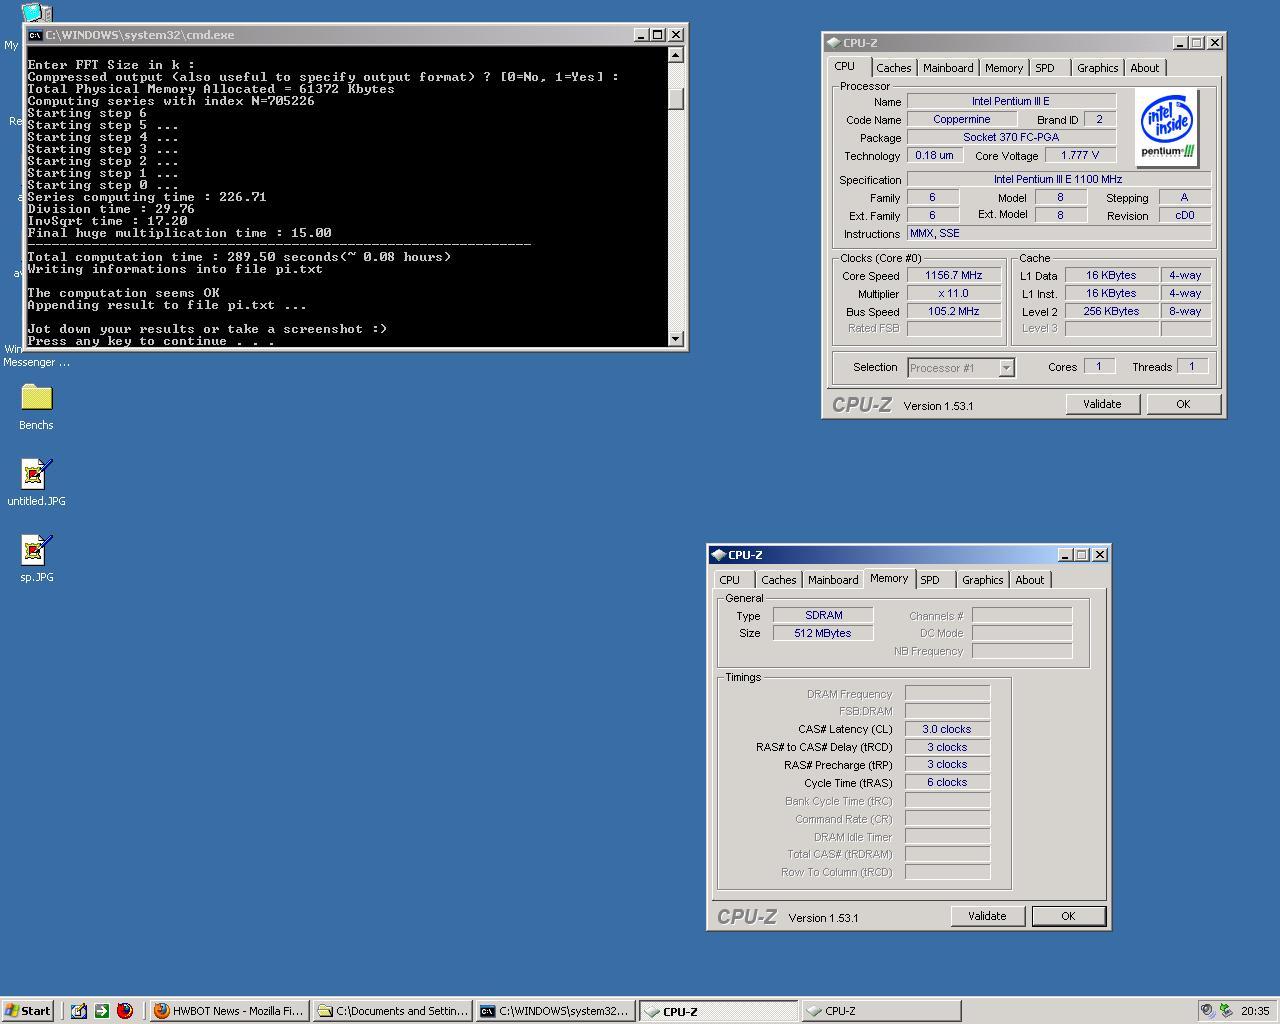1280x1024 pixels.
Task: Click OK in upper CPU-Z window
Action: click(1183, 404)
